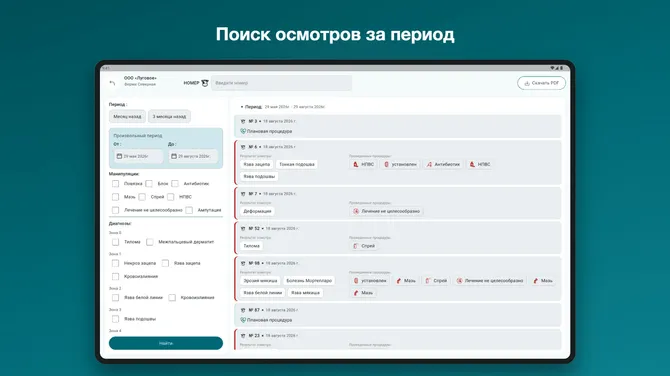Click the Язва подошвы tag in card № 6
The width and height of the screenshot is (670, 376).
[259, 176]
